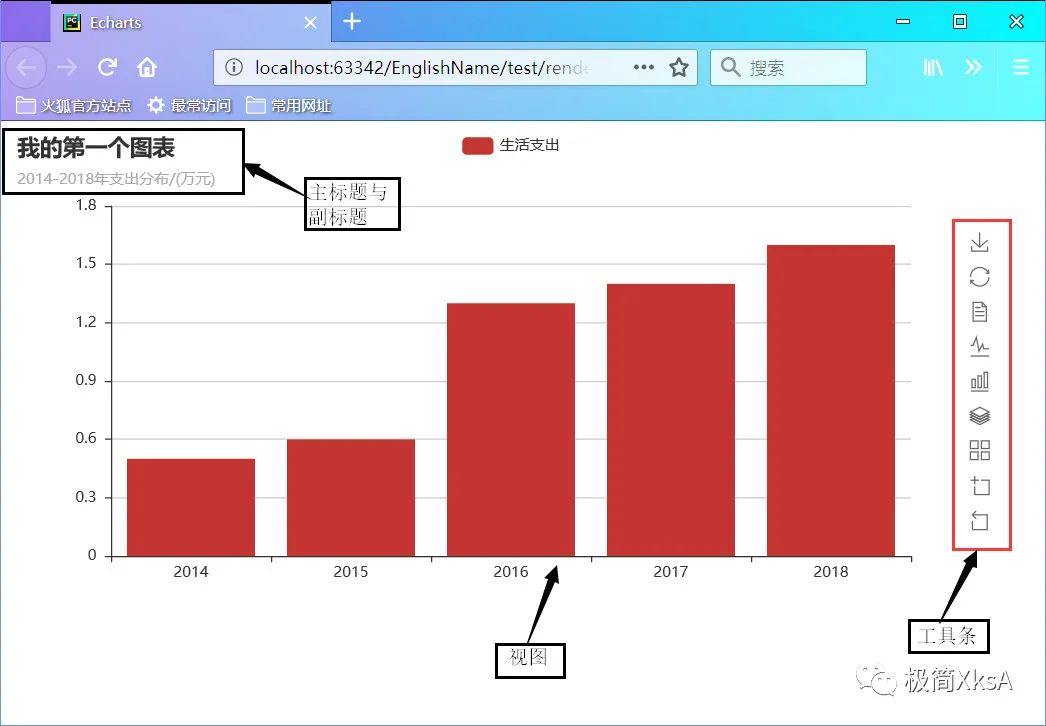
Task: Expand more tools double-chevron overflow
Action: [x=973, y=67]
